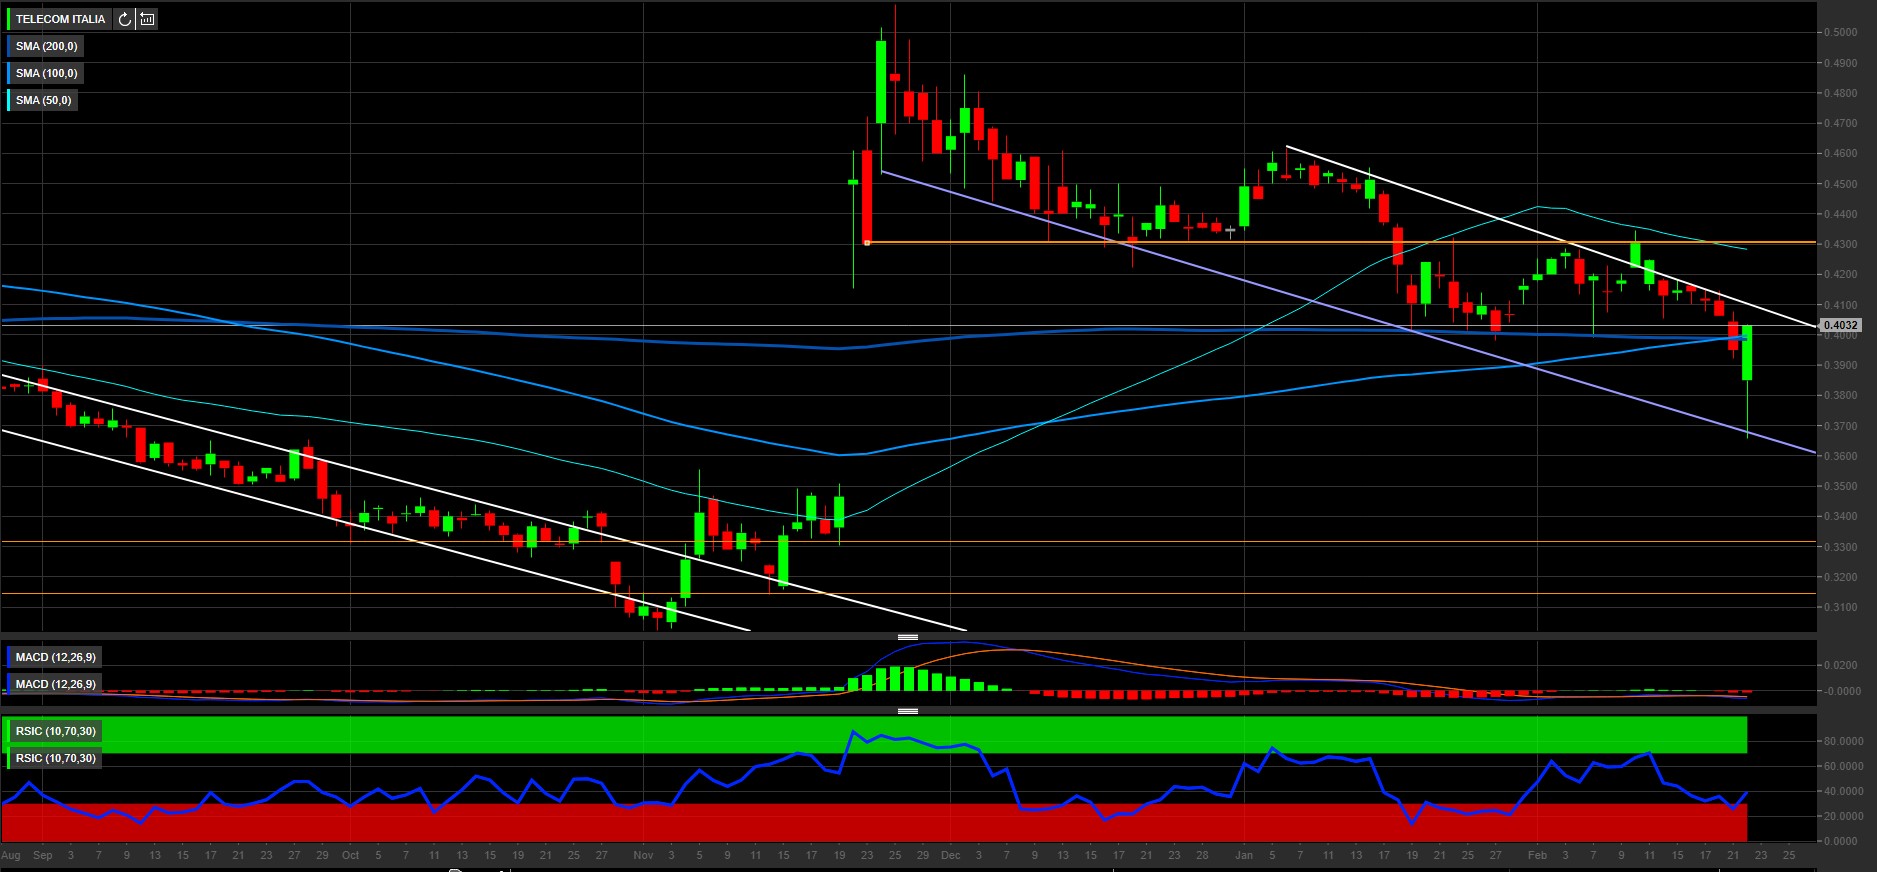1877x872 pixels.
Task: Click the current price tag 0.4032
Action: [x=1841, y=325]
